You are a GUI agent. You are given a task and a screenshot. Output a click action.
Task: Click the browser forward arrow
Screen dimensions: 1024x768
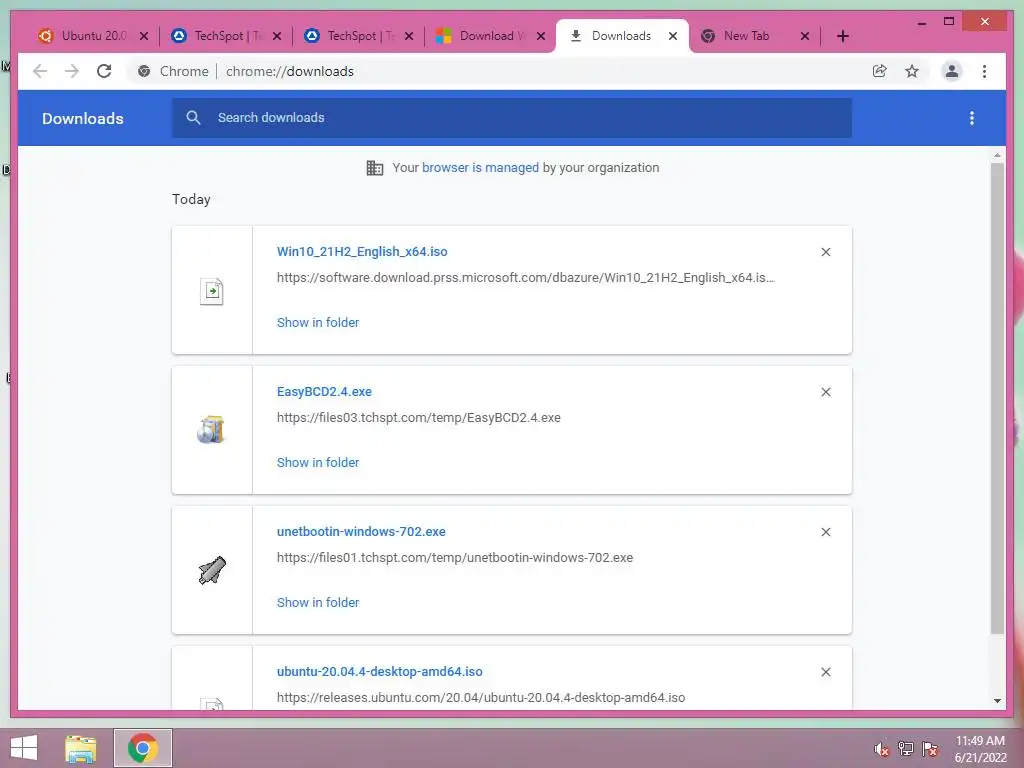coord(72,71)
